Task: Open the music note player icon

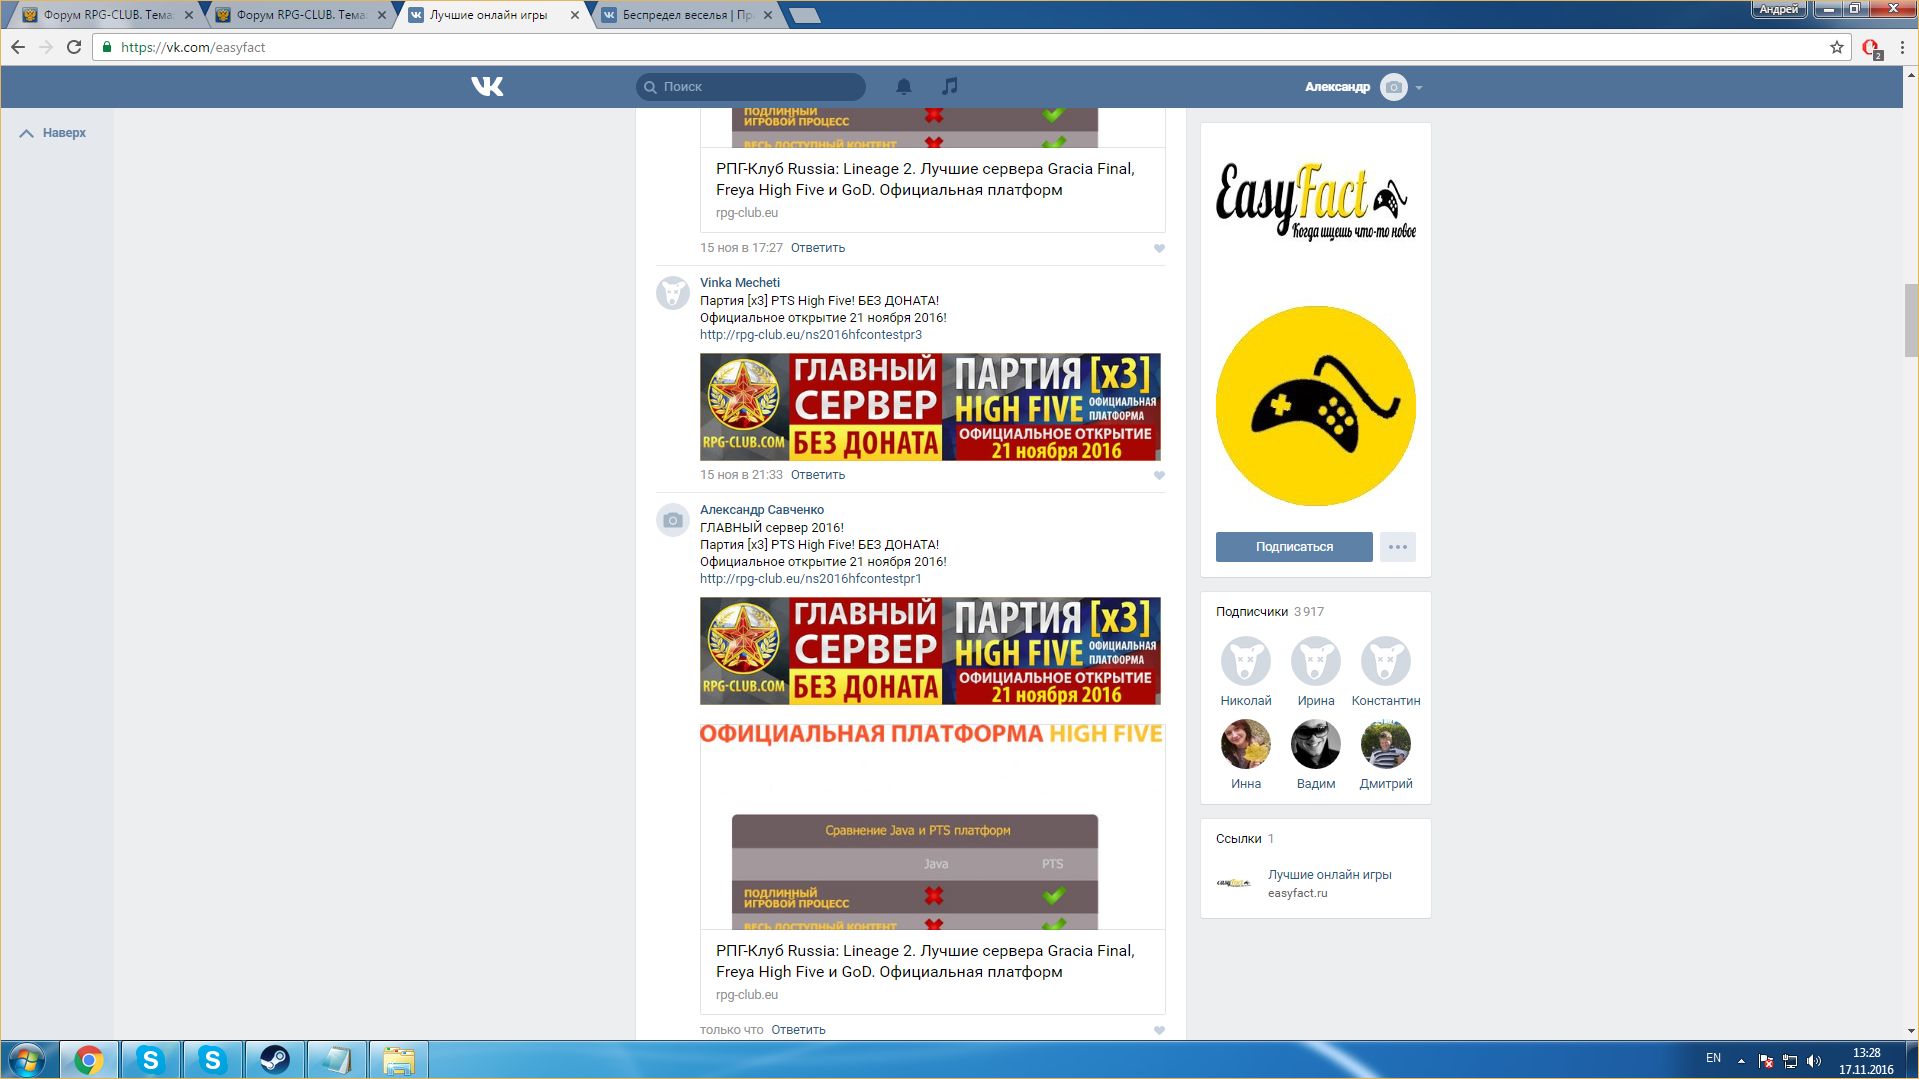Action: coord(950,87)
